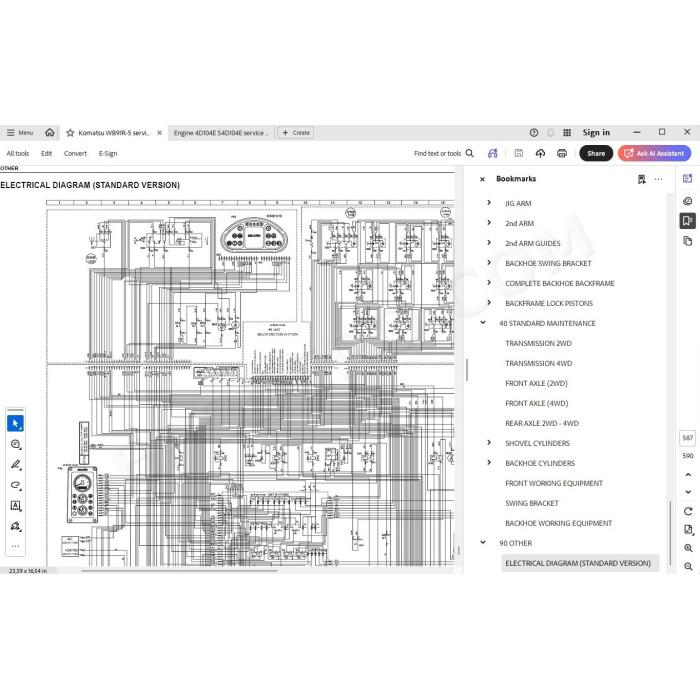This screenshot has height=700, width=700.
Task: Expand the JIG ARM bookmark
Action: point(489,203)
